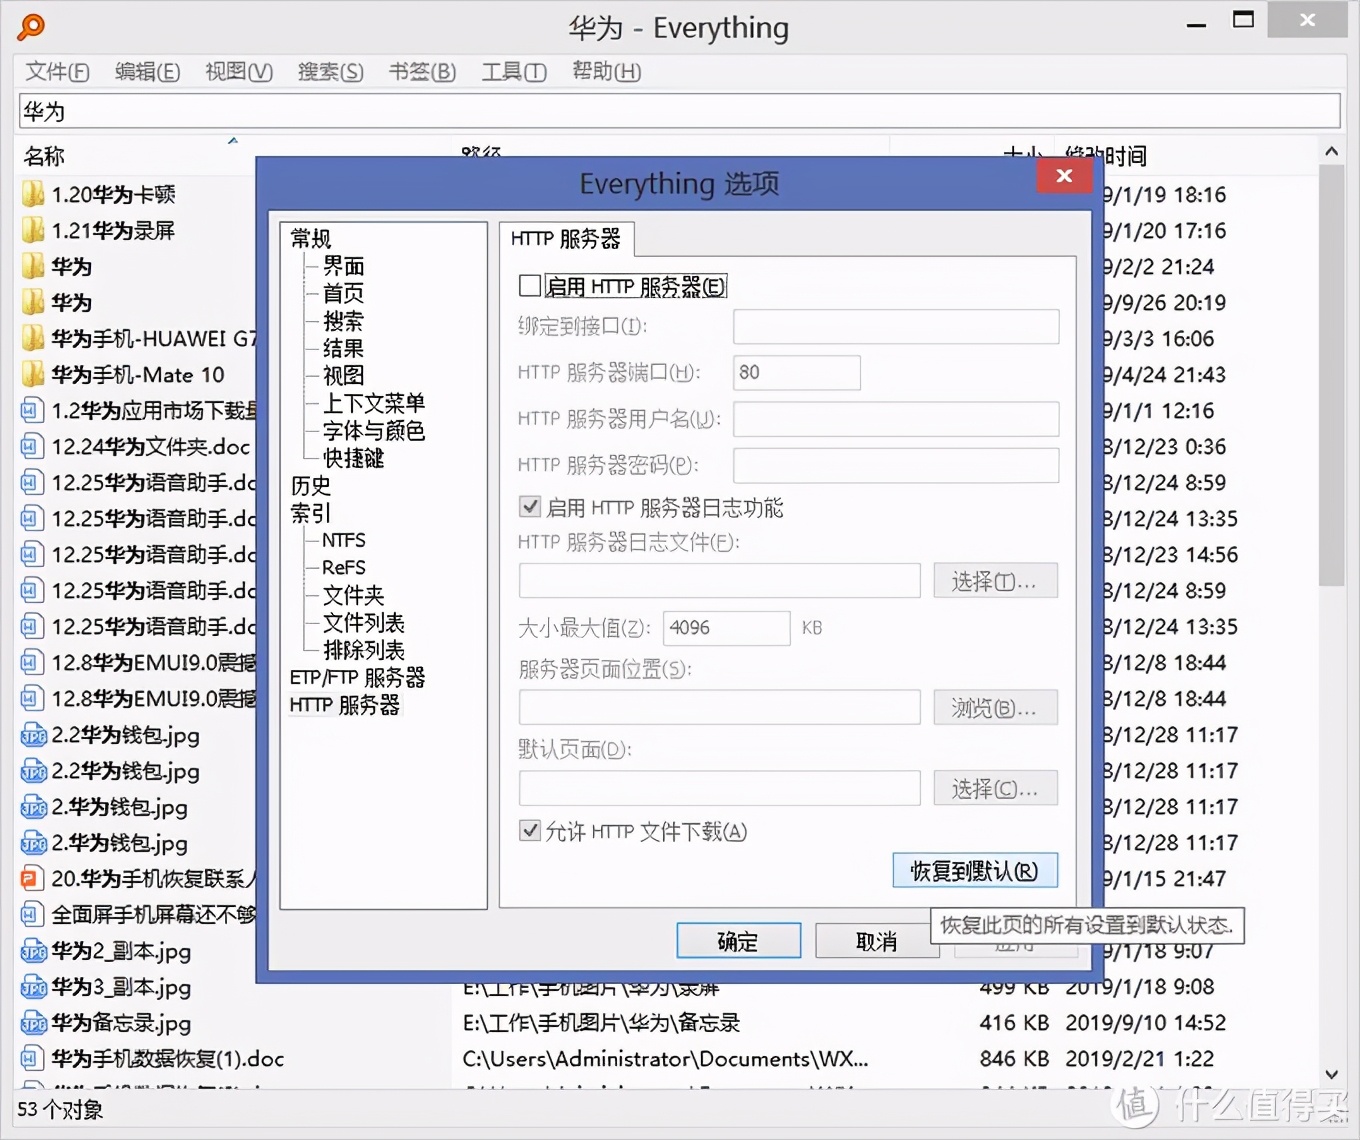Click the DOC icon beside 华为手机数据恢复(1).doc
The image size is (1360, 1140).
pyautogui.click(x=33, y=1058)
